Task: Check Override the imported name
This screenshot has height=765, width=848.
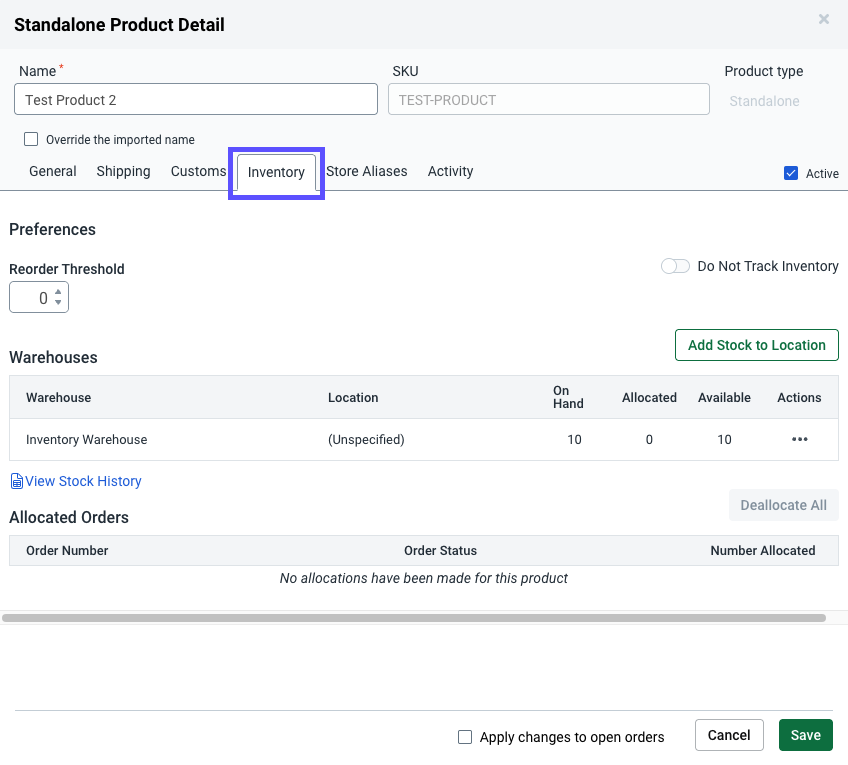Action: (x=31, y=139)
